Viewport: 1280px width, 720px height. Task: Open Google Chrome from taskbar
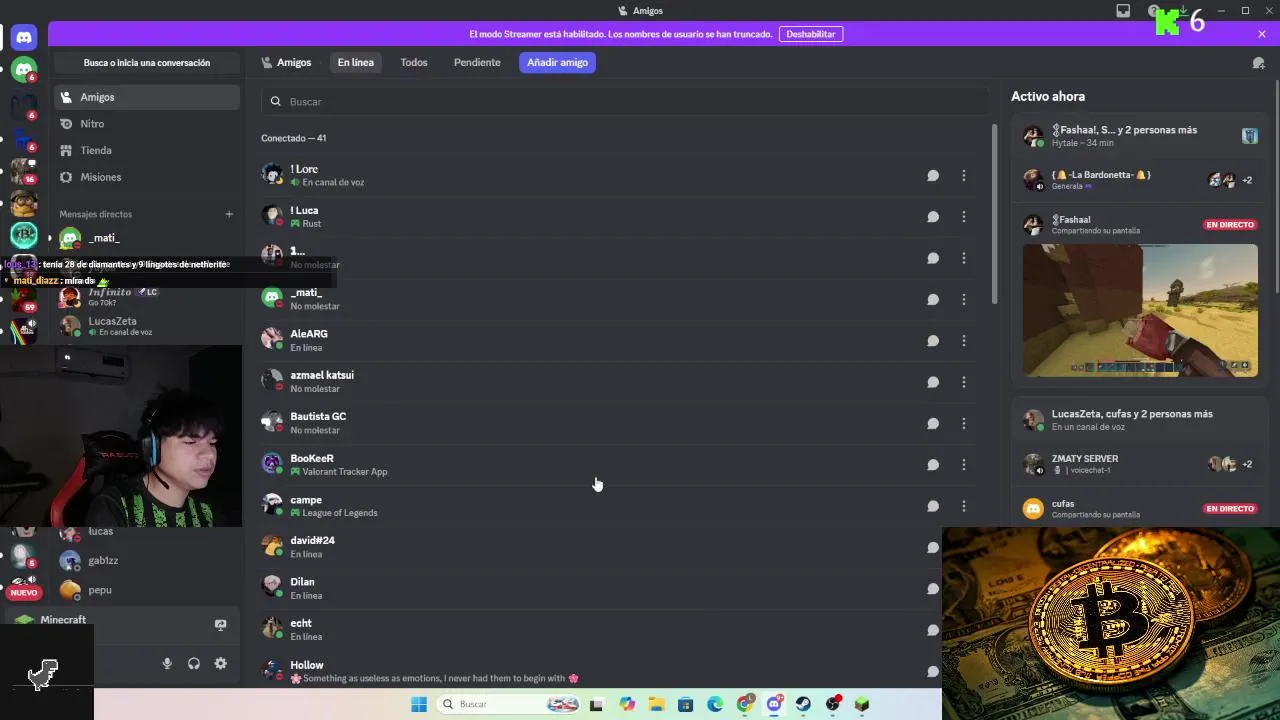pyautogui.click(x=745, y=704)
